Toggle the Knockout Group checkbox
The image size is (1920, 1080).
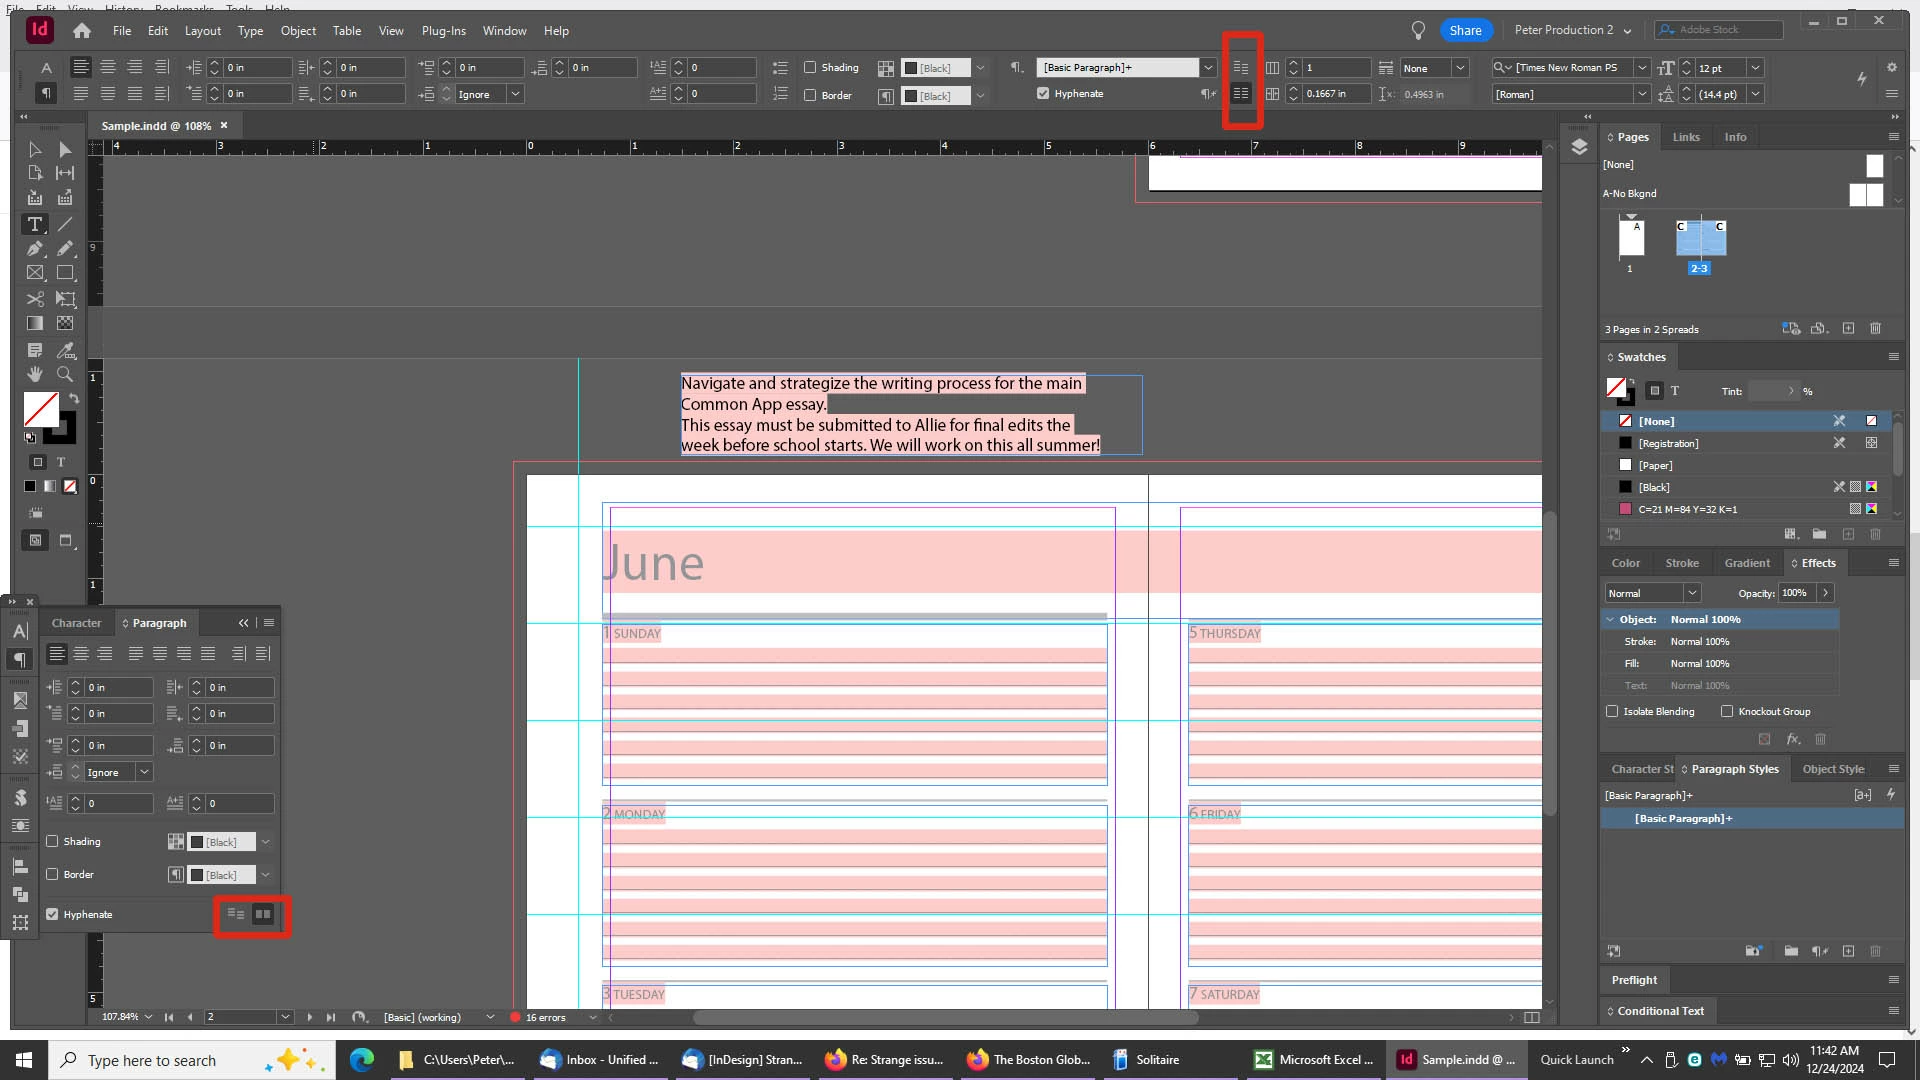click(x=1726, y=711)
